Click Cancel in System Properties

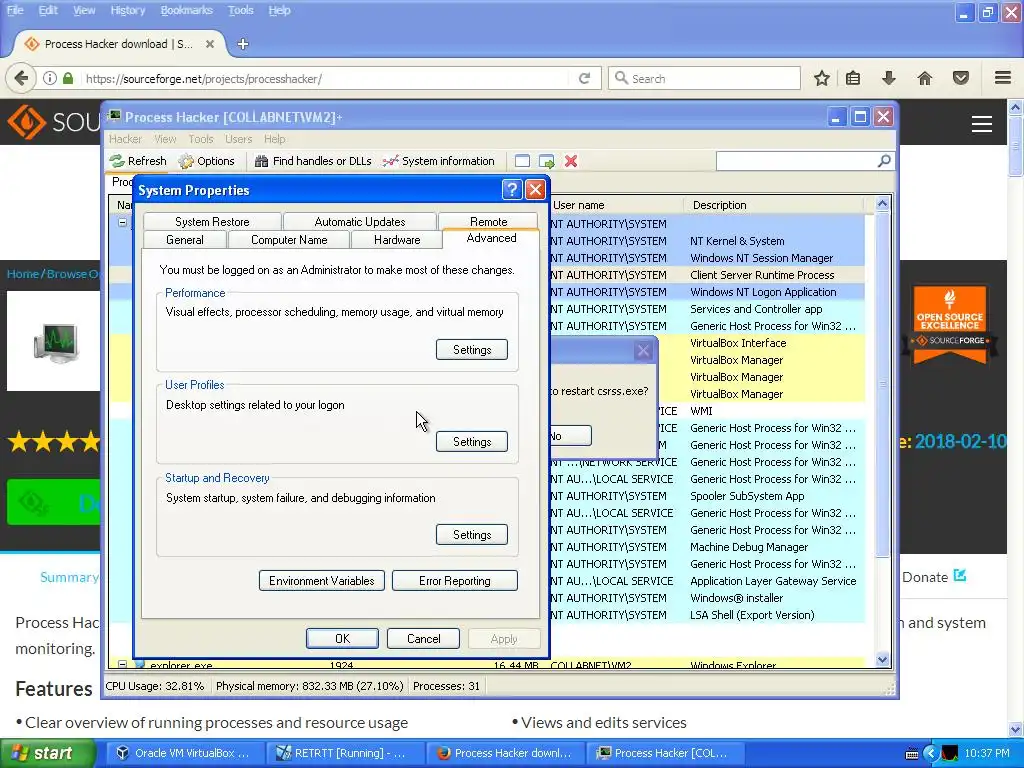[x=423, y=638]
